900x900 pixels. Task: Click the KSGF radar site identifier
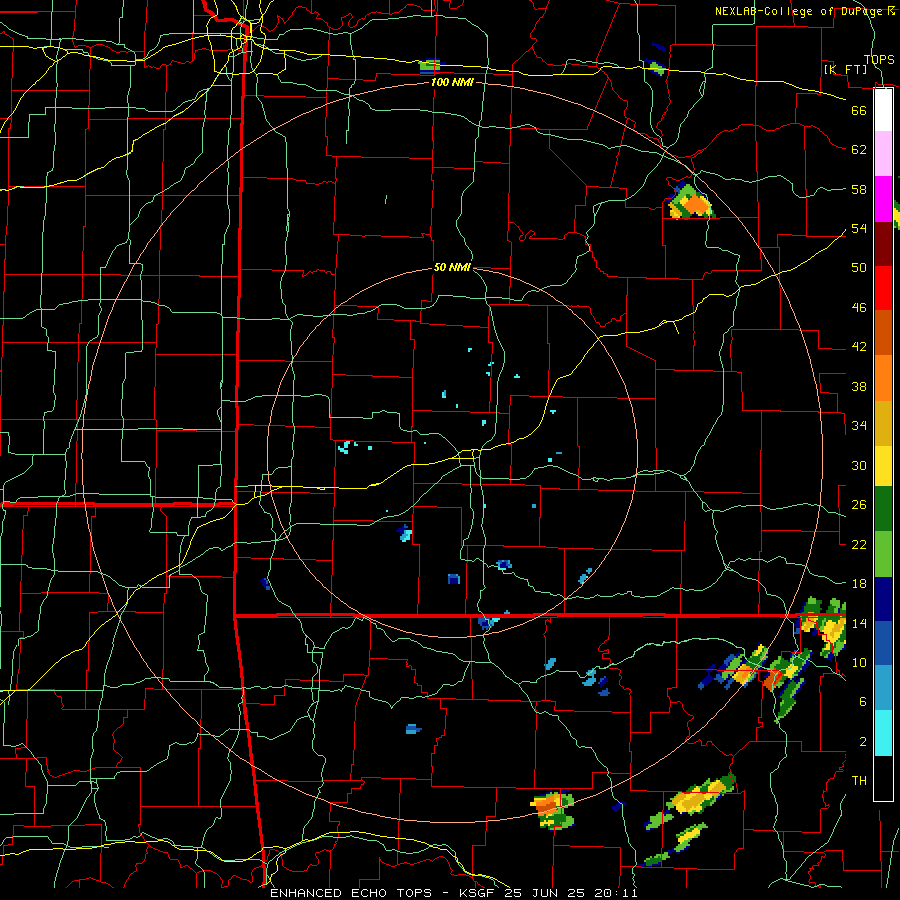[479, 893]
